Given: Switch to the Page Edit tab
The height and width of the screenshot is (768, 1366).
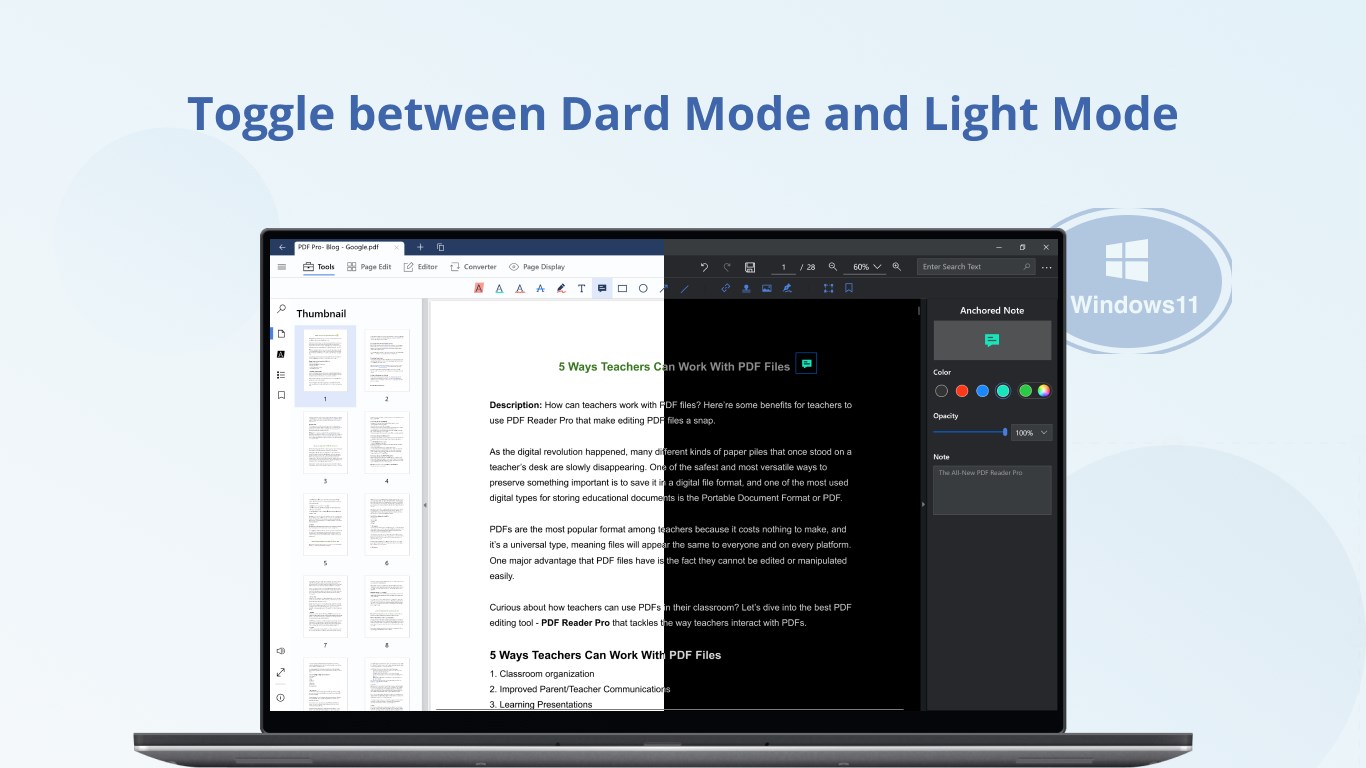Looking at the screenshot, I should tap(369, 267).
